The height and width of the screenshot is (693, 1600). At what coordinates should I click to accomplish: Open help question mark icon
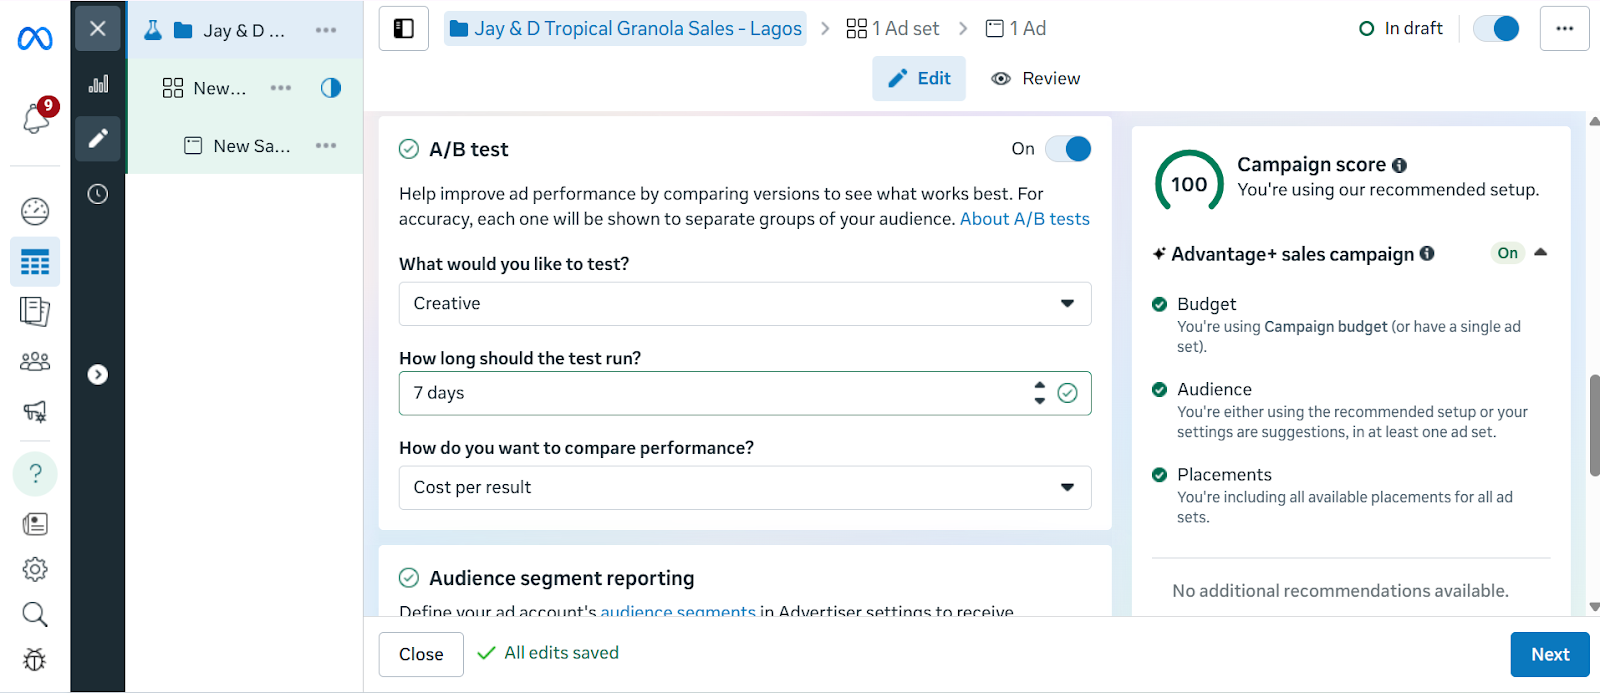pyautogui.click(x=35, y=473)
